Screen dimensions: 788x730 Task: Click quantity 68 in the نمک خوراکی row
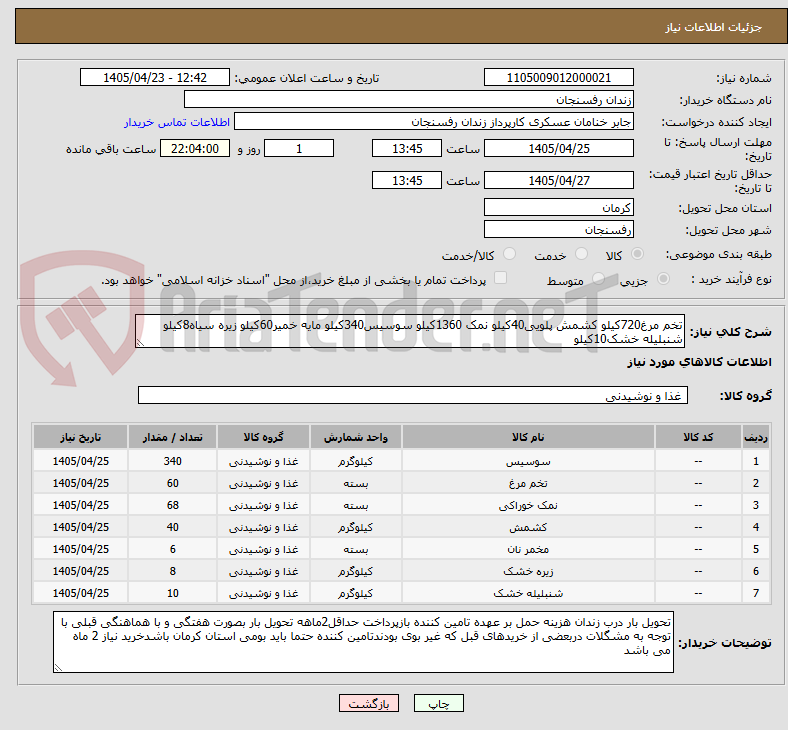coord(172,505)
